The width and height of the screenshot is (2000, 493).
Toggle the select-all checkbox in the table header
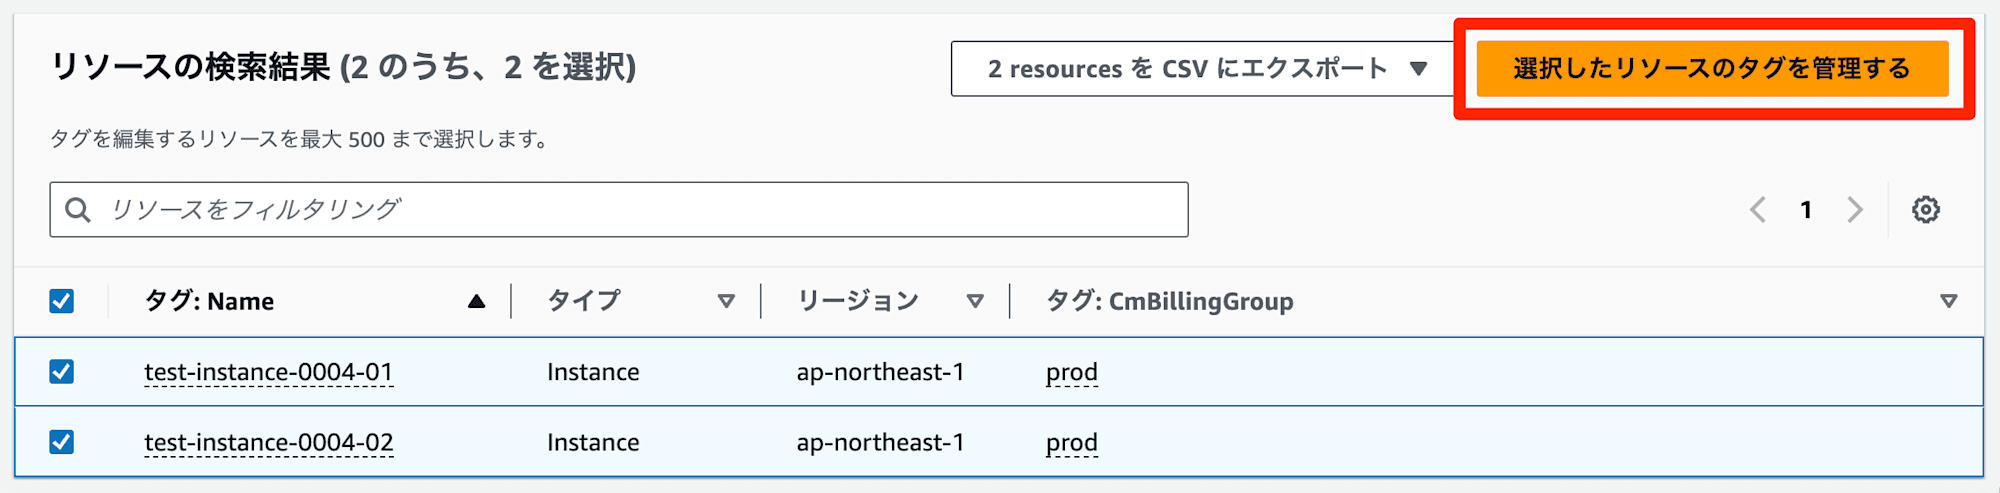[62, 301]
